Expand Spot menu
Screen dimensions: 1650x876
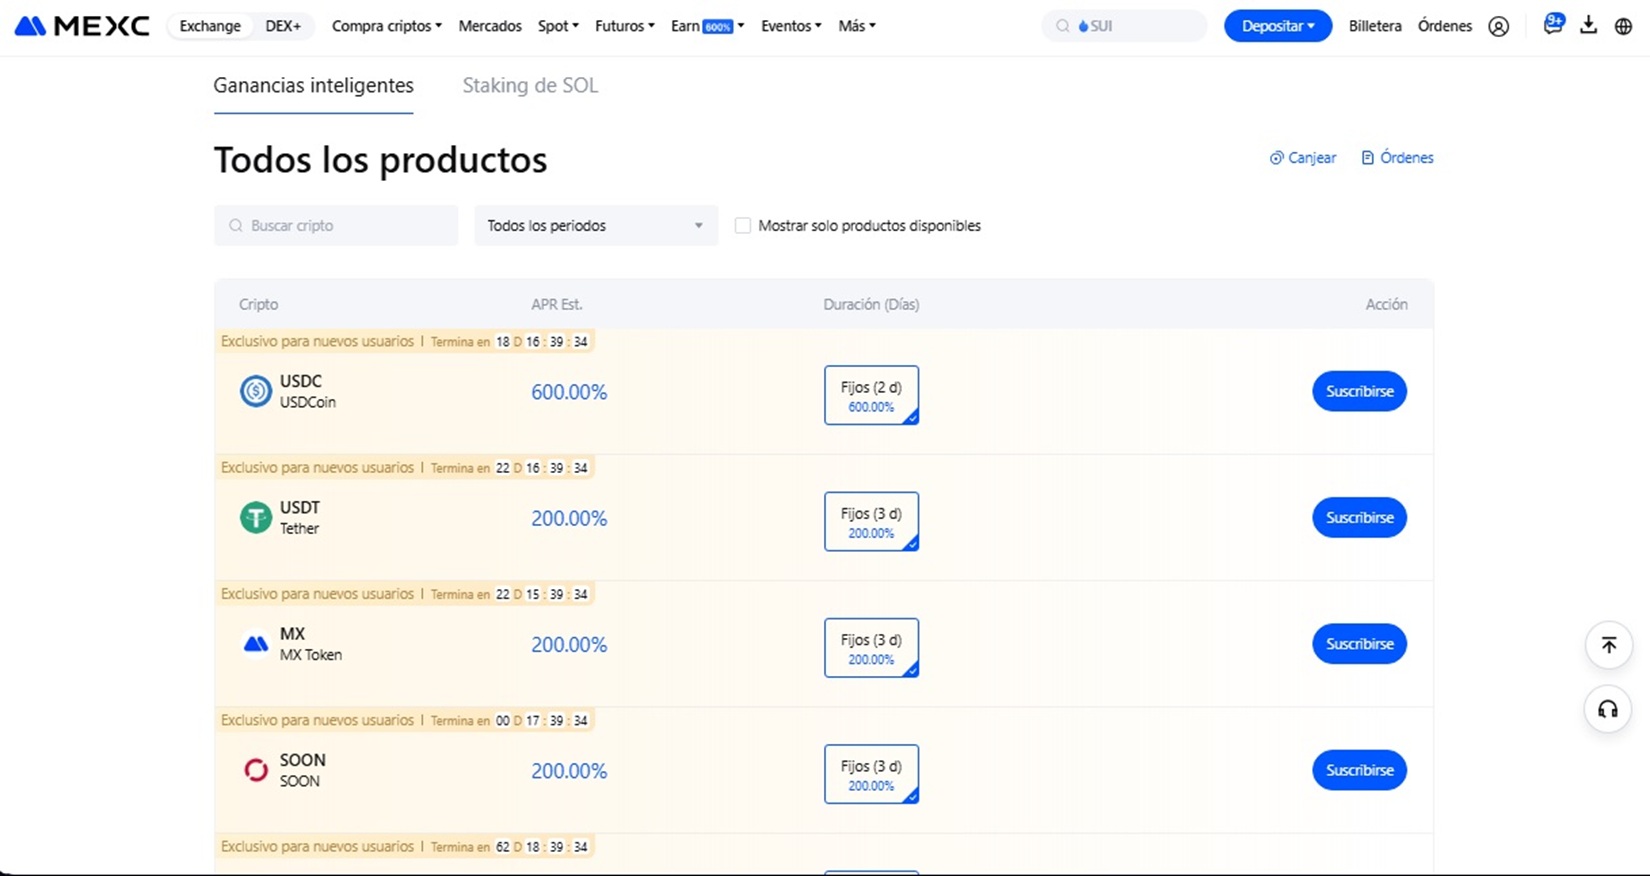click(558, 26)
